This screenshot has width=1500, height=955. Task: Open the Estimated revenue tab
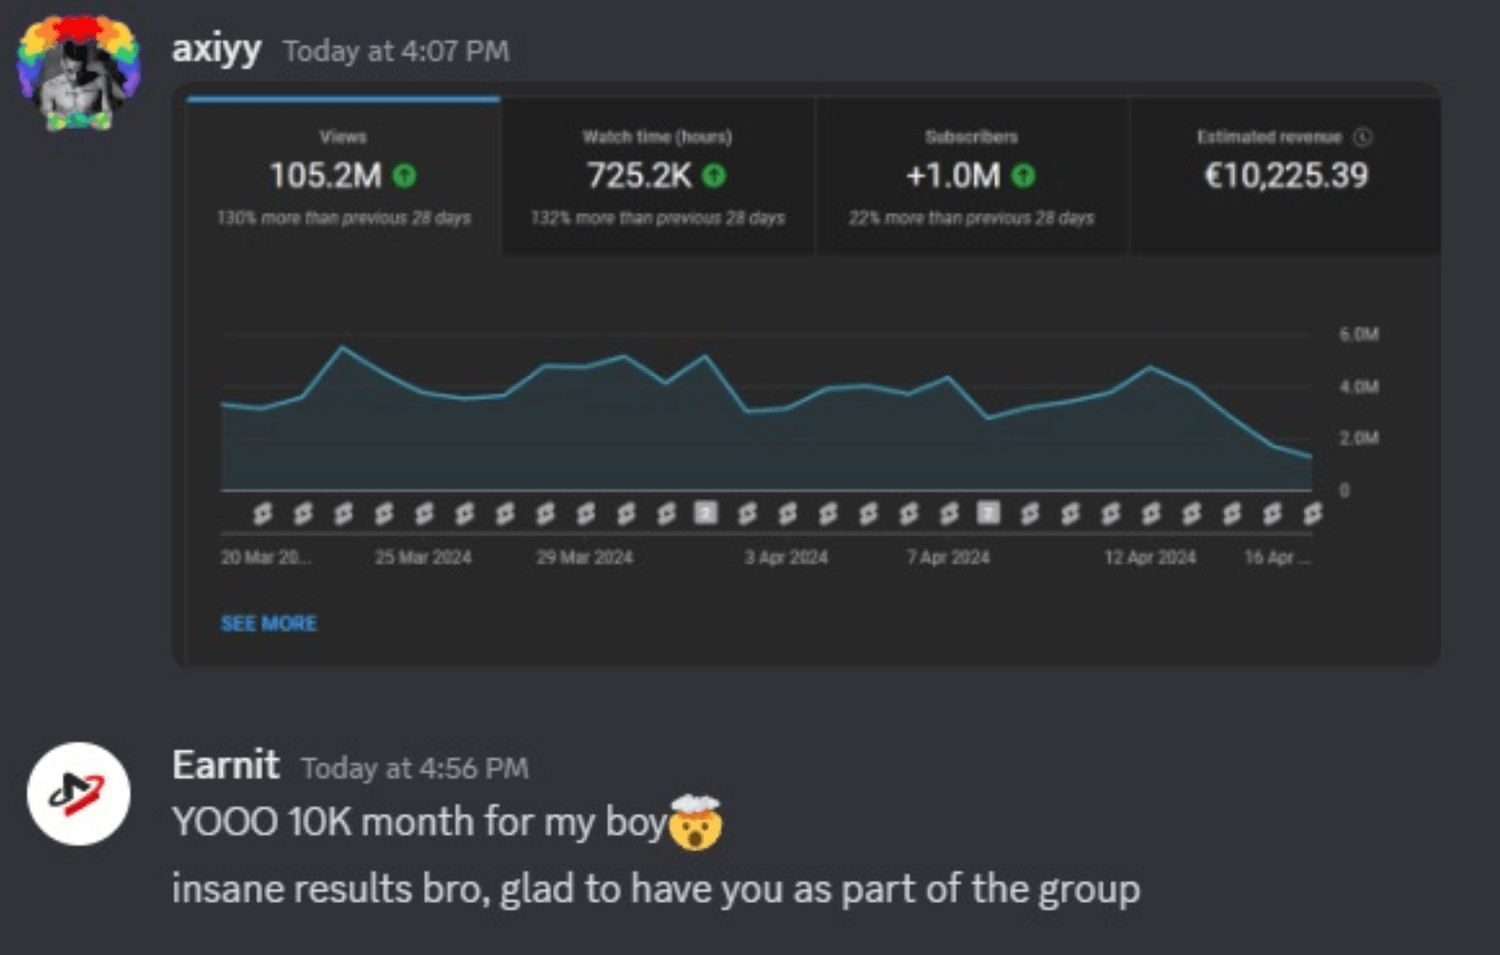1284,175
